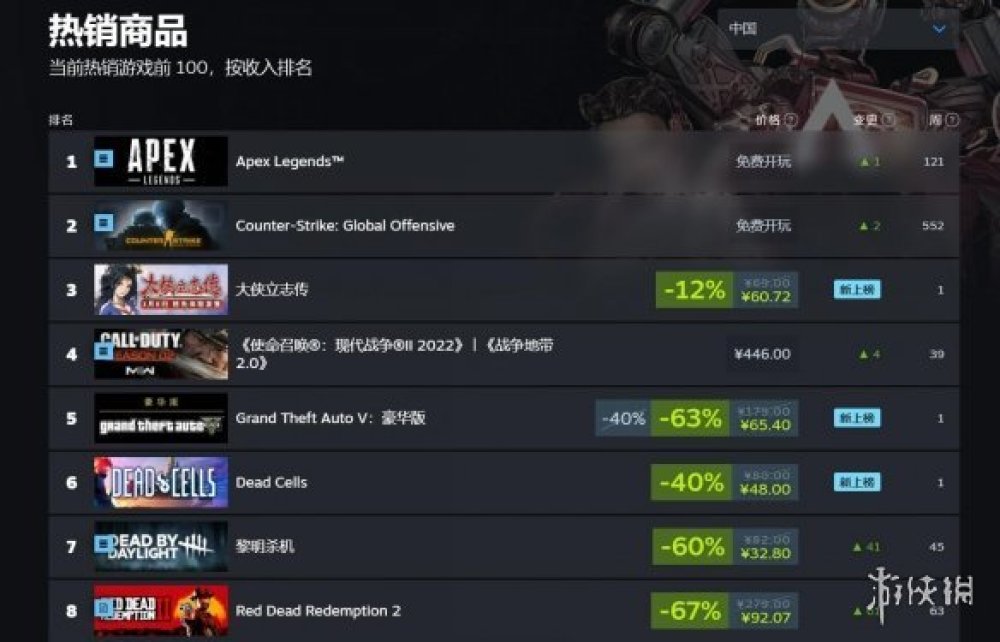Click the 大侠立志传 game thumbnail

pos(161,290)
